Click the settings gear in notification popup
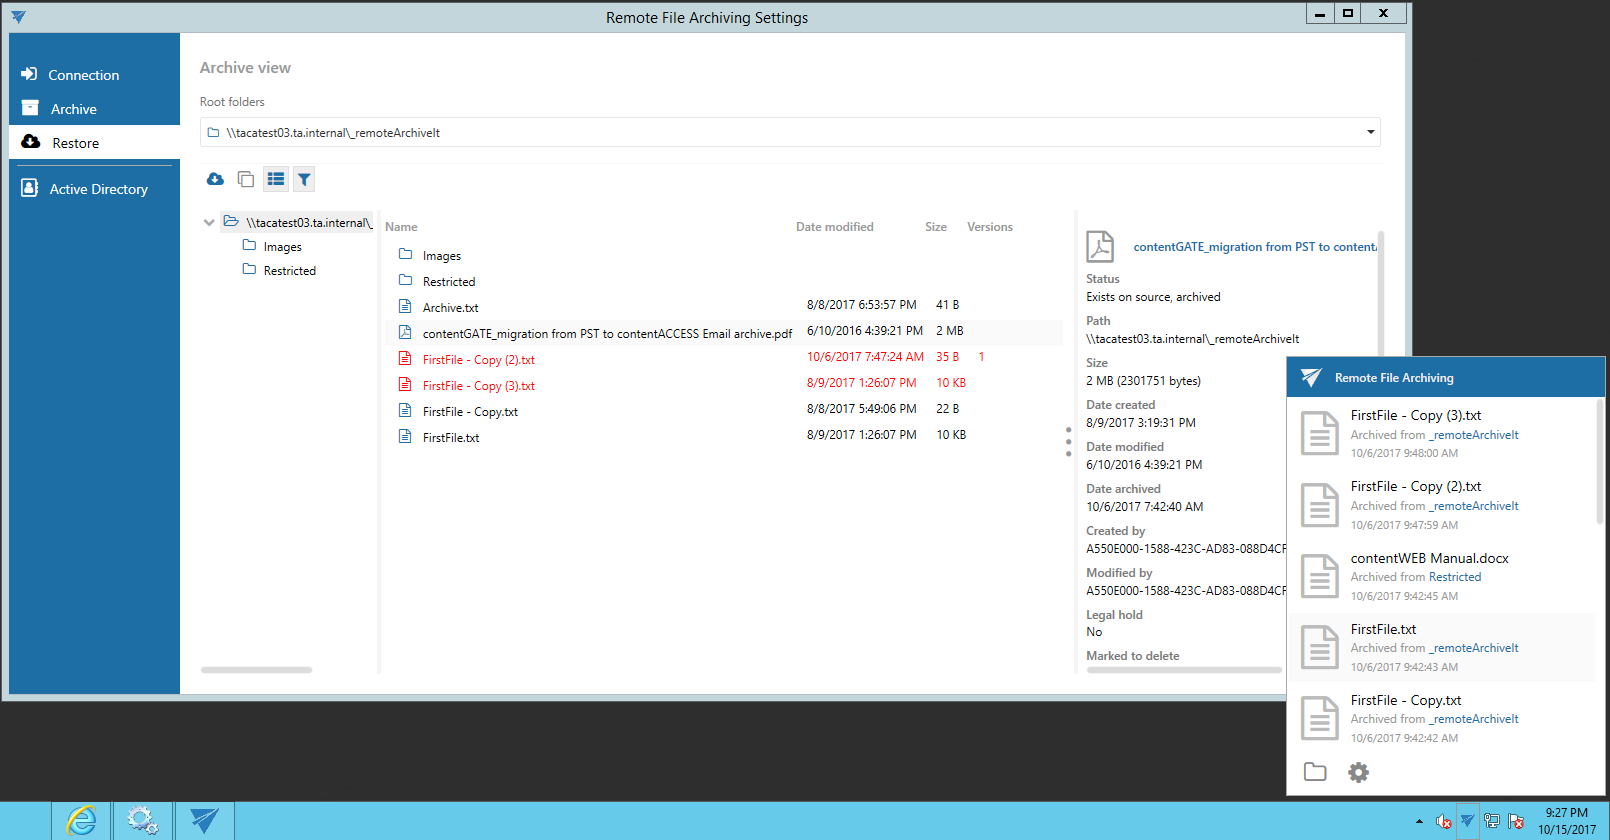The width and height of the screenshot is (1610, 840). point(1358,772)
